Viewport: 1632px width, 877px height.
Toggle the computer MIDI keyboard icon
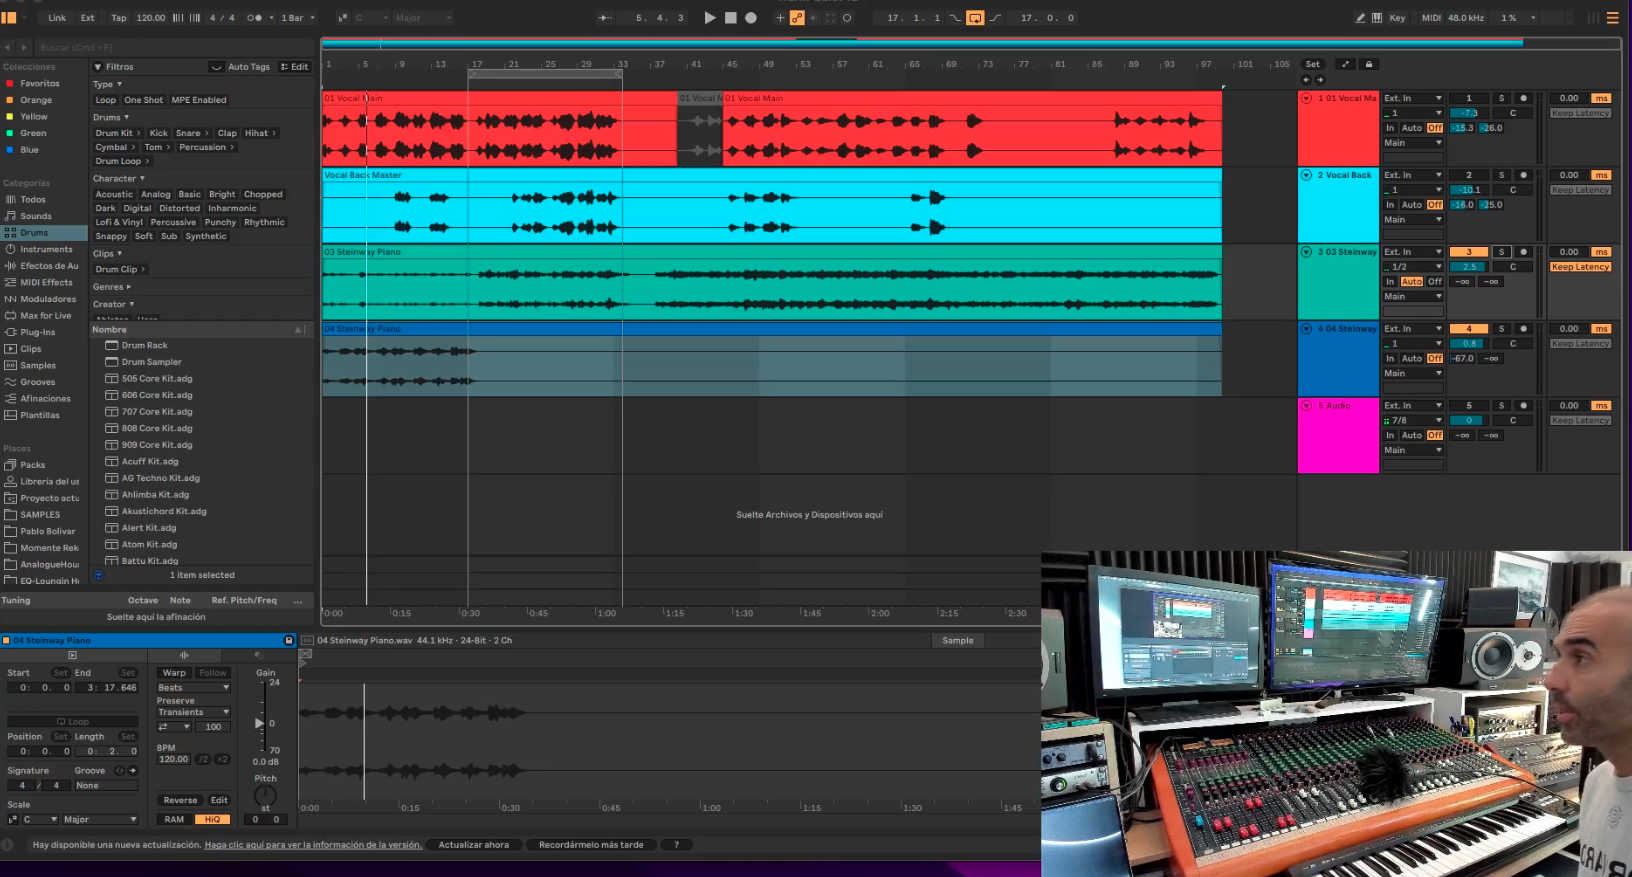tap(1377, 18)
